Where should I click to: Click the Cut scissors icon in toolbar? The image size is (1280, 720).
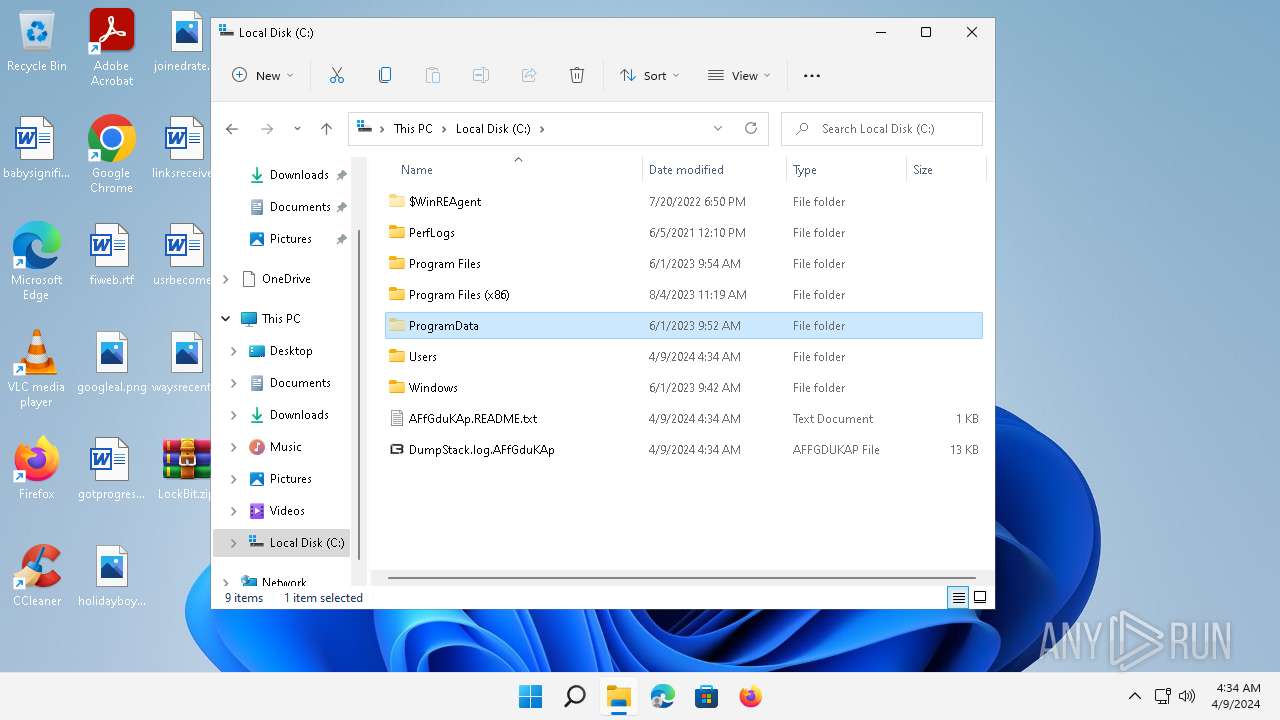point(337,75)
